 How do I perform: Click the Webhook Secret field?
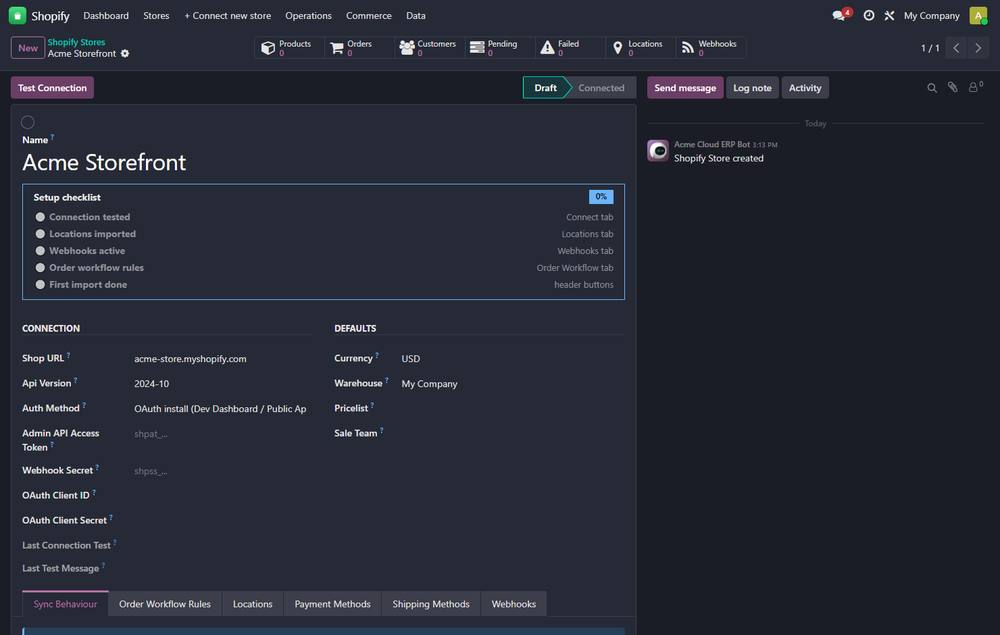pyautogui.click(x=221, y=471)
